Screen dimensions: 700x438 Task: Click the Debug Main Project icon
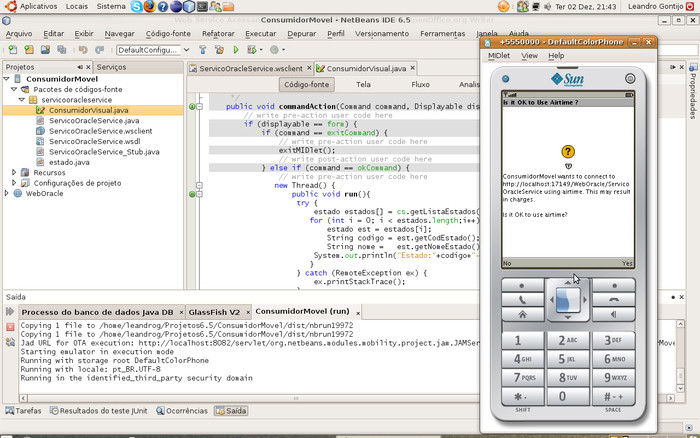(x=252, y=50)
